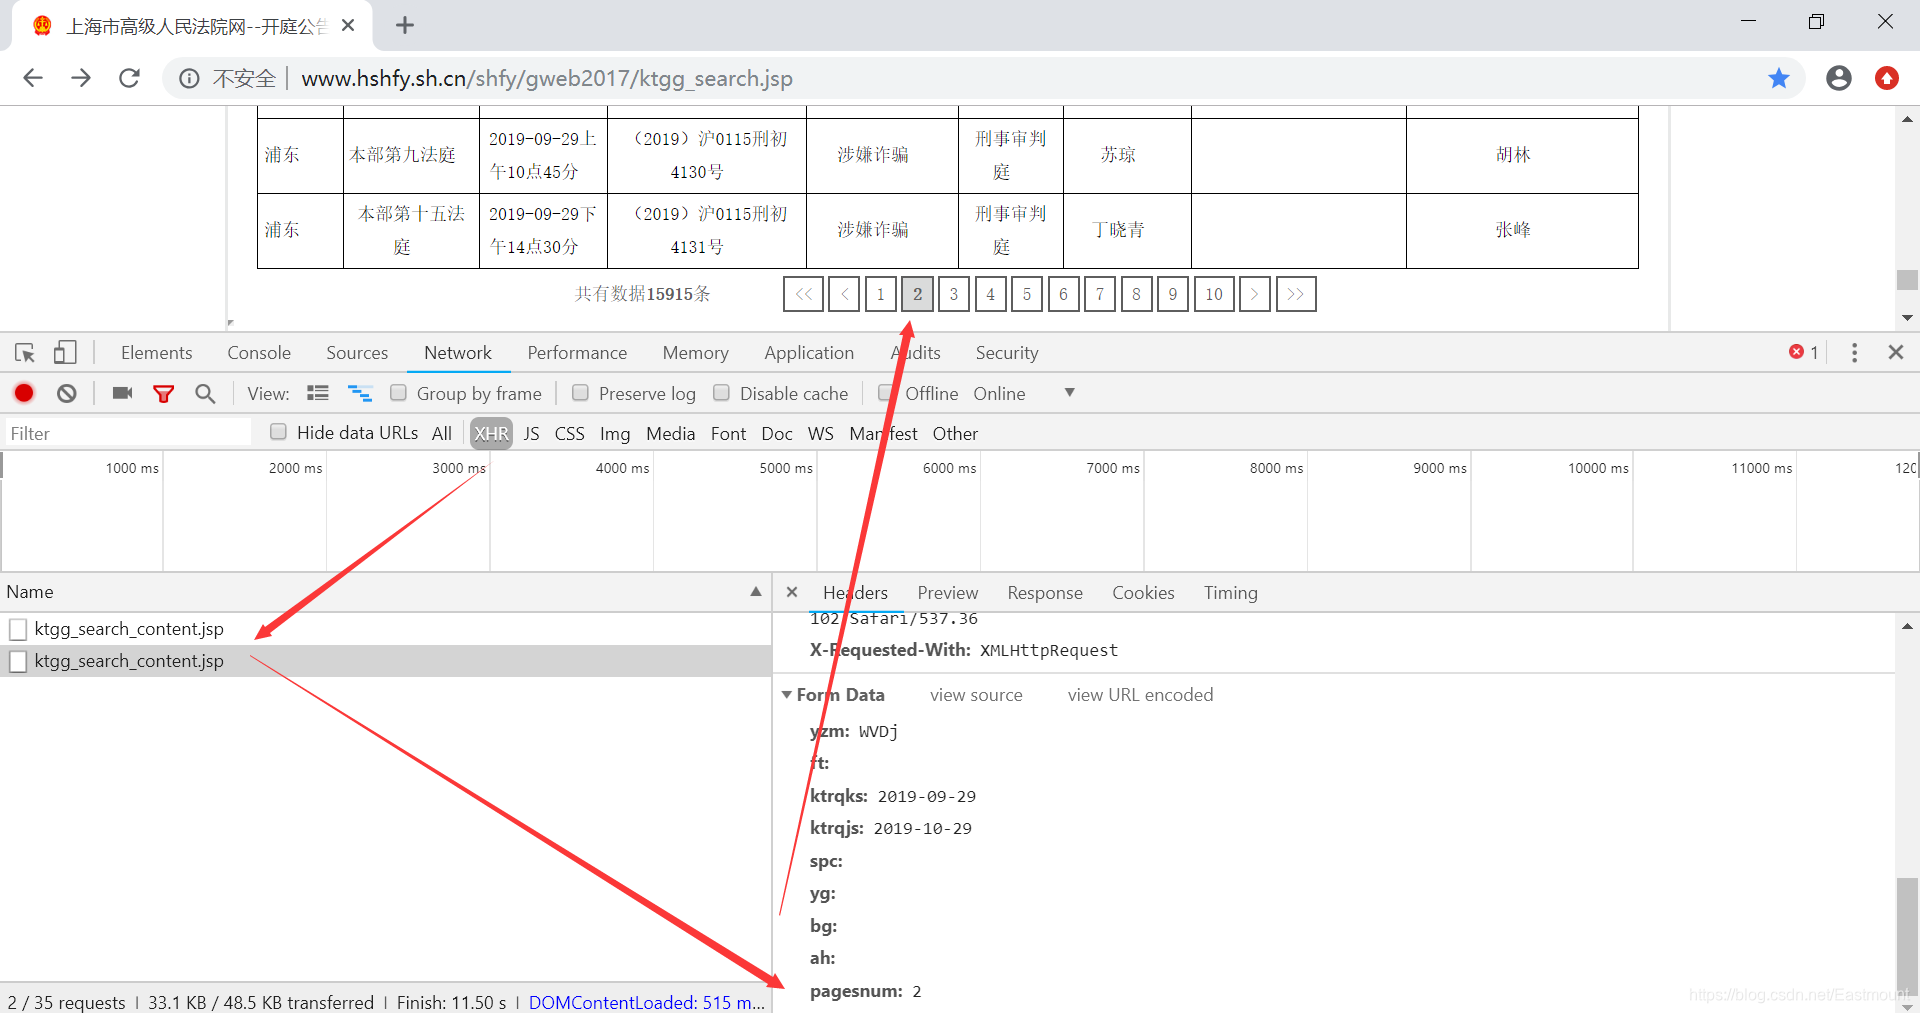Close the request details pane
The width and height of the screenshot is (1920, 1013).
[x=792, y=592]
